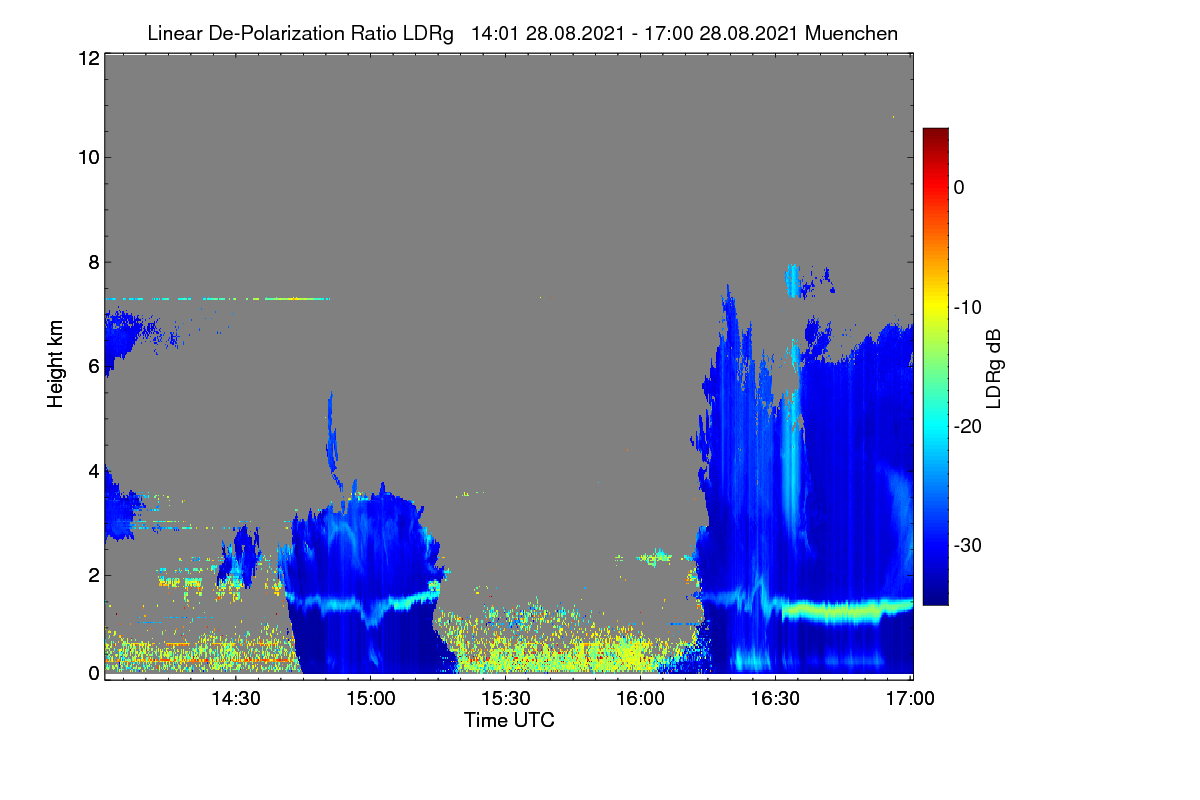
Task: Click the y-axis tick label "2"
Action: tap(92, 575)
